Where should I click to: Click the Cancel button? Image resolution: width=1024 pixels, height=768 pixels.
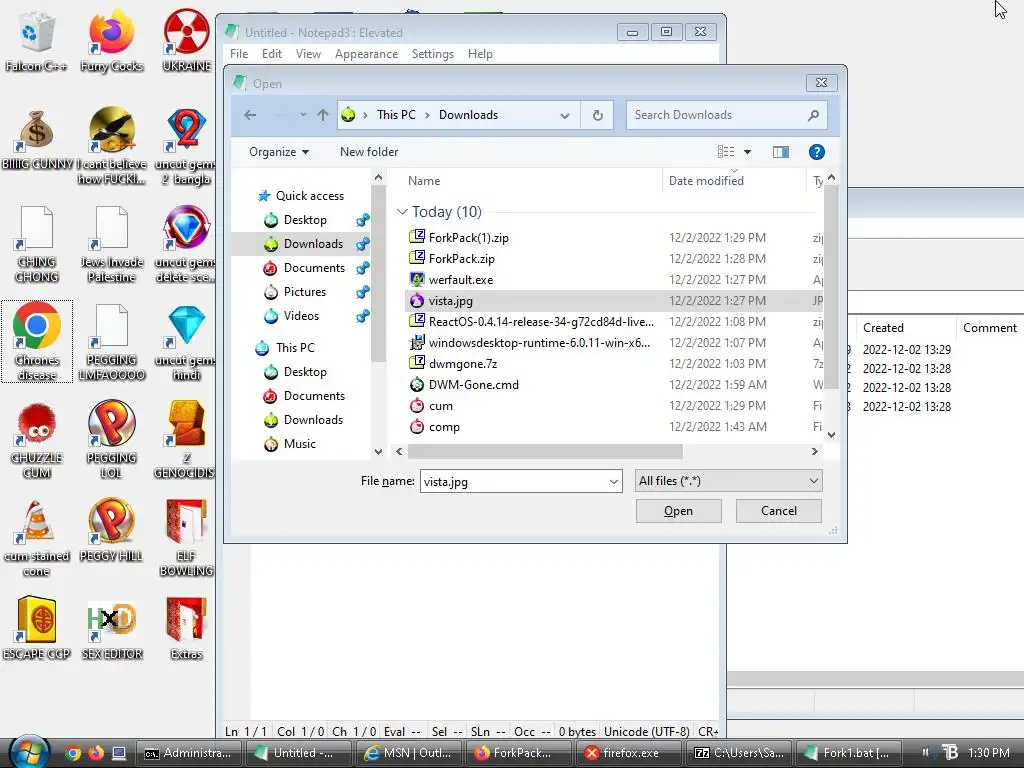(778, 511)
